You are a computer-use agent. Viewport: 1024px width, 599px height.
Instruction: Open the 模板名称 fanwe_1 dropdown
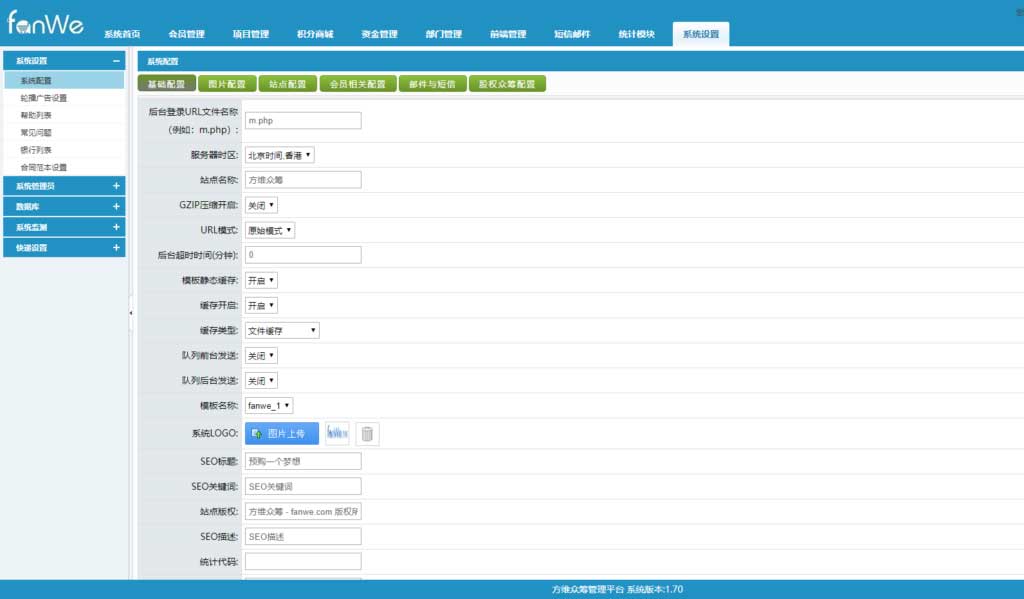tap(269, 406)
